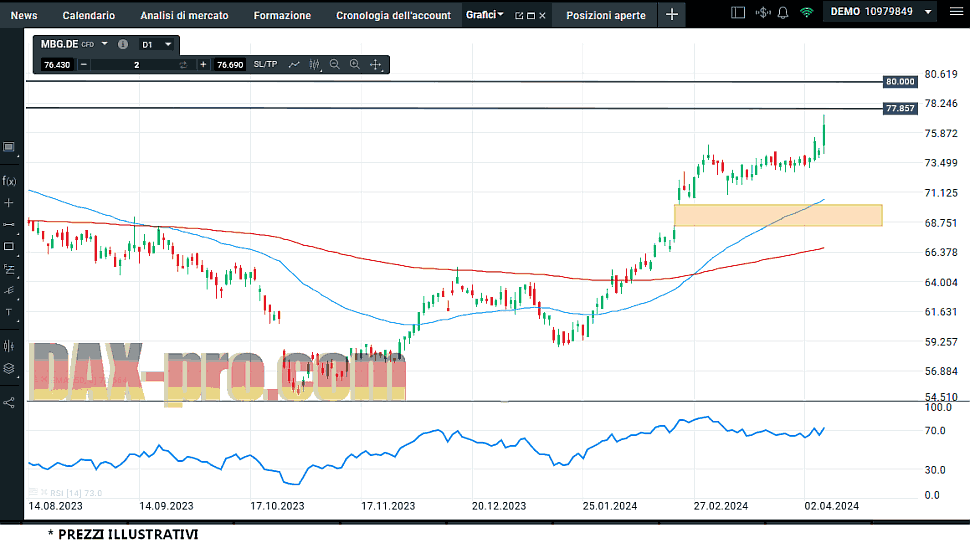Go to the Formazione tab

pos(282,15)
